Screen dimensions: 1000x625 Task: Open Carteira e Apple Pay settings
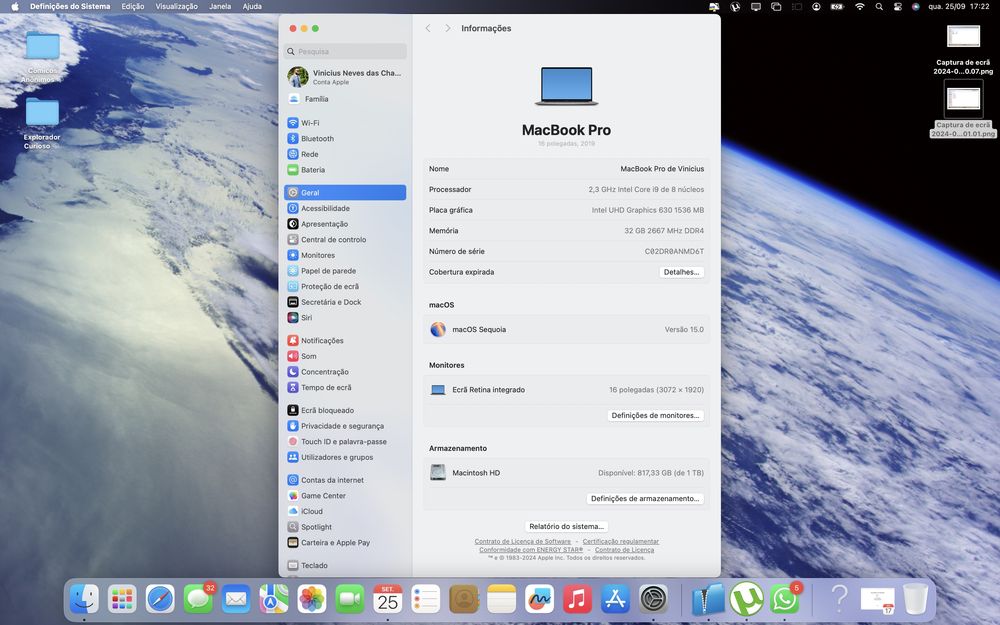tap(345, 542)
